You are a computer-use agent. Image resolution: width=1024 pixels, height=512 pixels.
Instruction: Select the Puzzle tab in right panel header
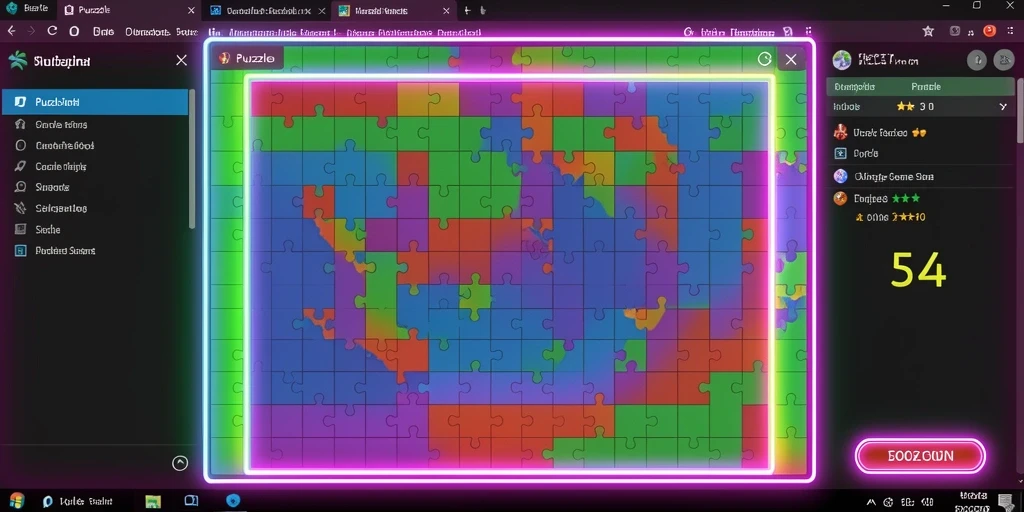(926, 86)
